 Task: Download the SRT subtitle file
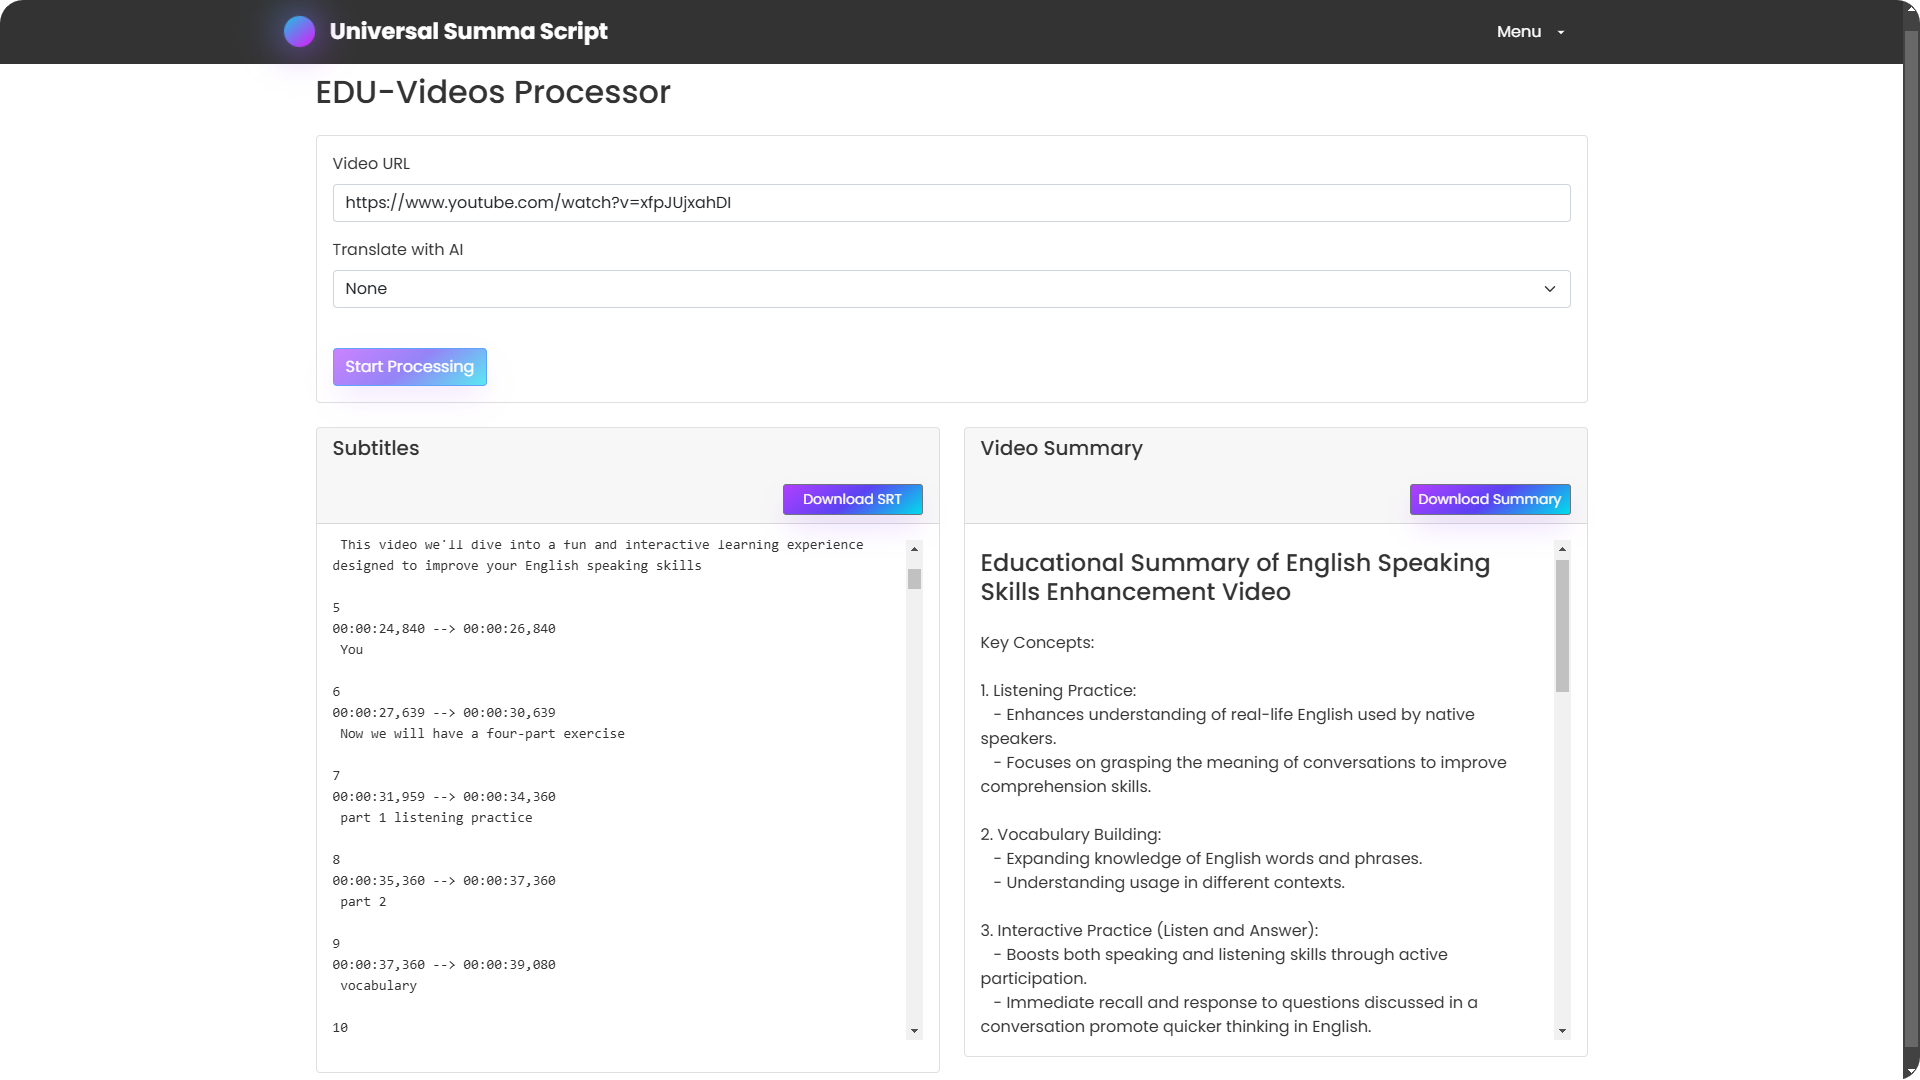tap(852, 499)
